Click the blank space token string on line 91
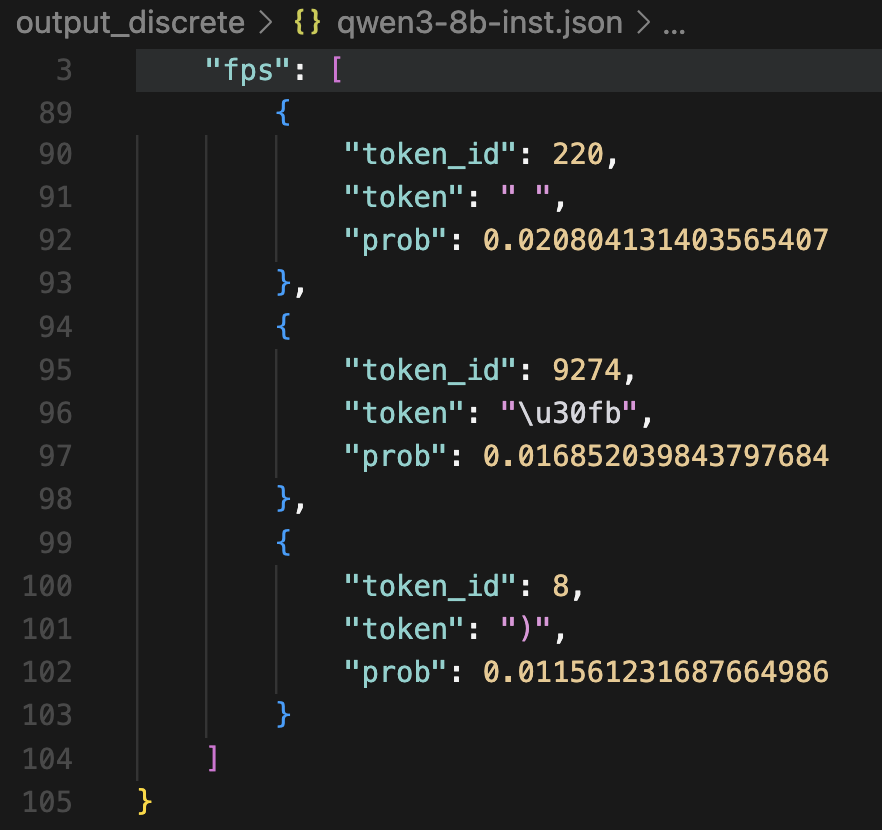 click(525, 198)
